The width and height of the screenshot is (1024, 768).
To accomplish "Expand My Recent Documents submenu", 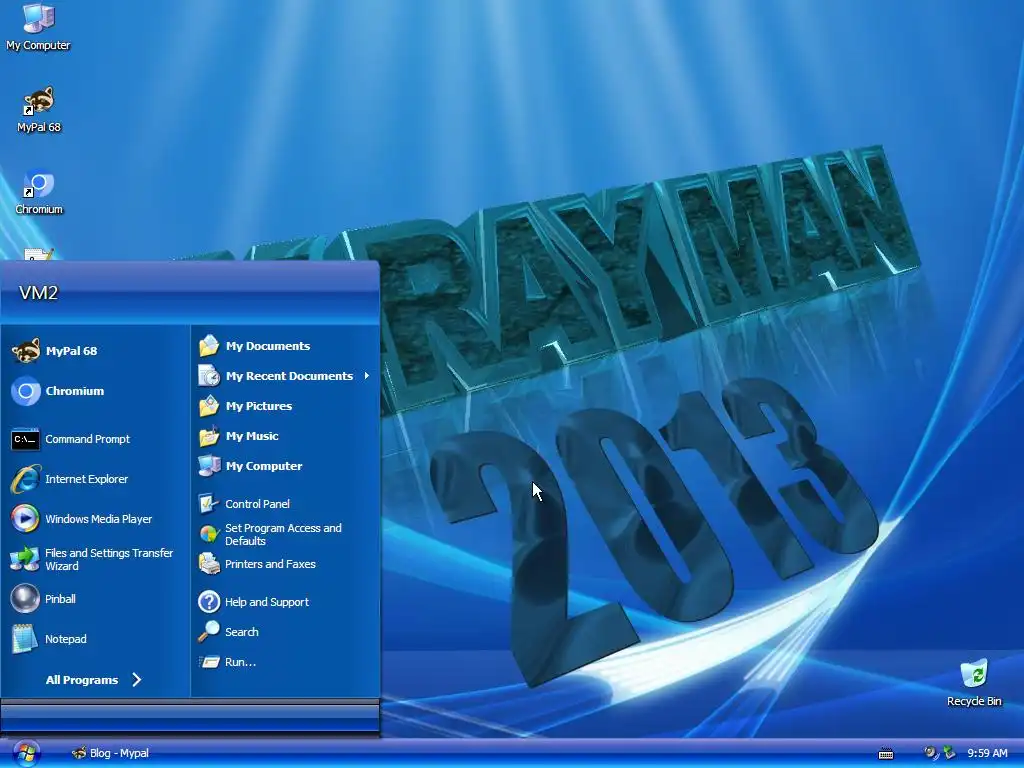I will click(x=285, y=376).
